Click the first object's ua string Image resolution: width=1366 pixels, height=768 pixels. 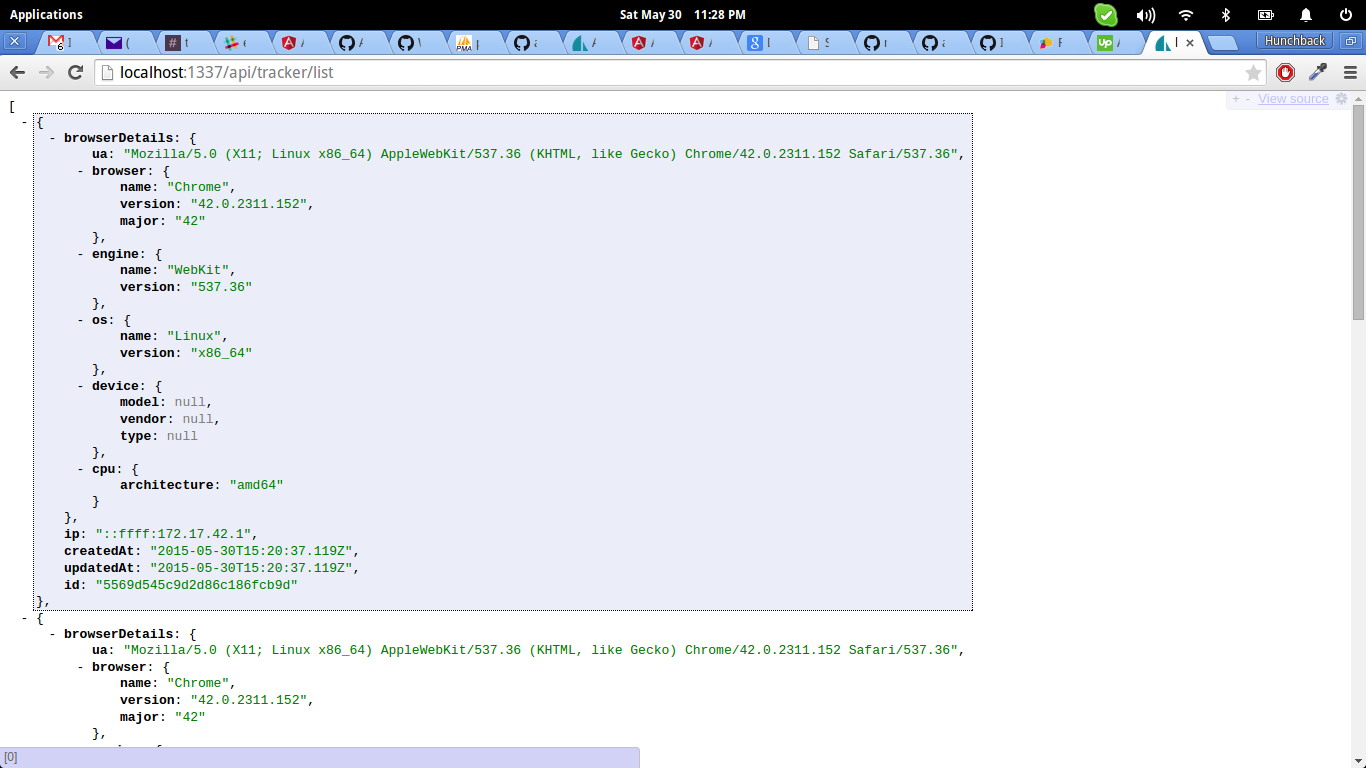541,155
